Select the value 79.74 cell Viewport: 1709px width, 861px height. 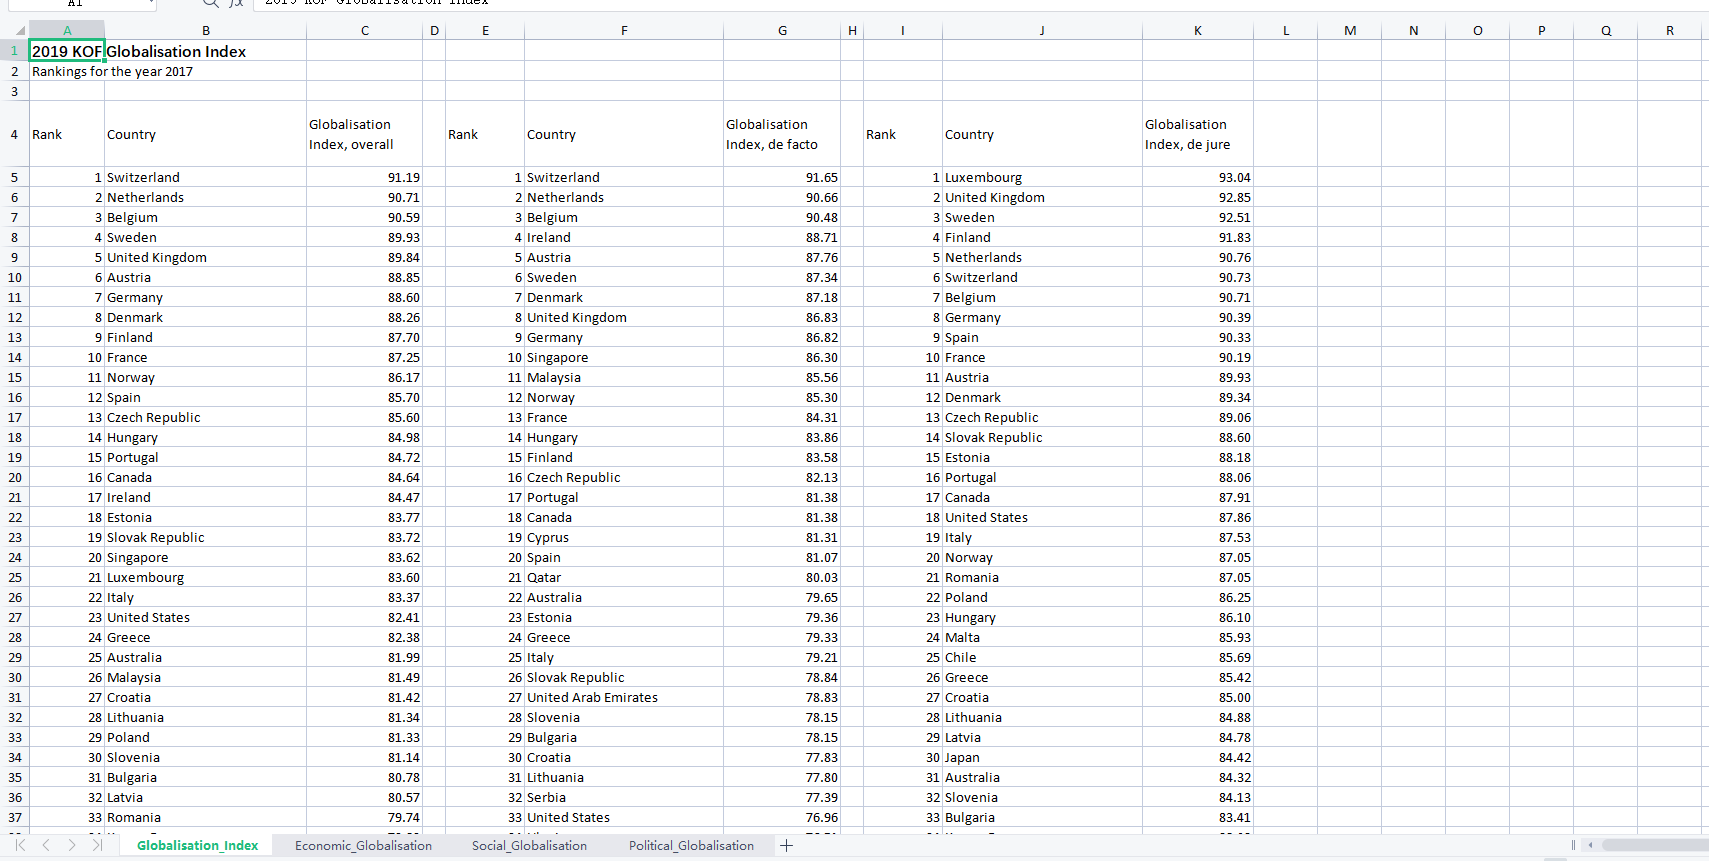(365, 817)
